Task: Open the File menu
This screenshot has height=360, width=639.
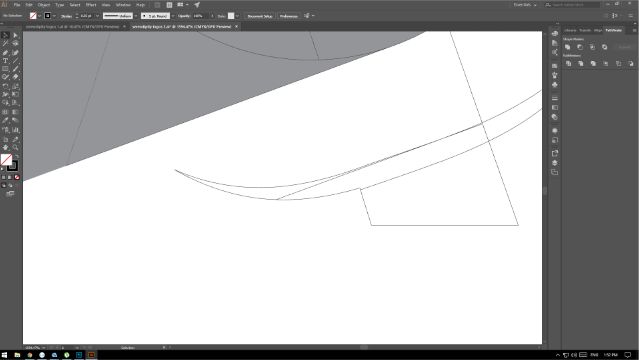Action: 17,5
